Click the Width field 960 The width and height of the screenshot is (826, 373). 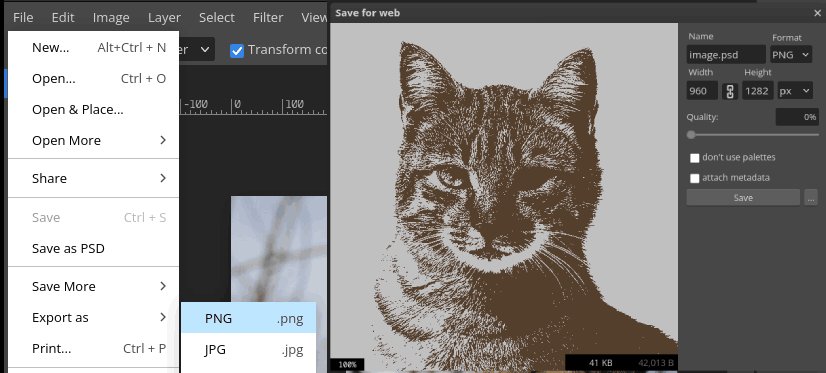tap(702, 91)
